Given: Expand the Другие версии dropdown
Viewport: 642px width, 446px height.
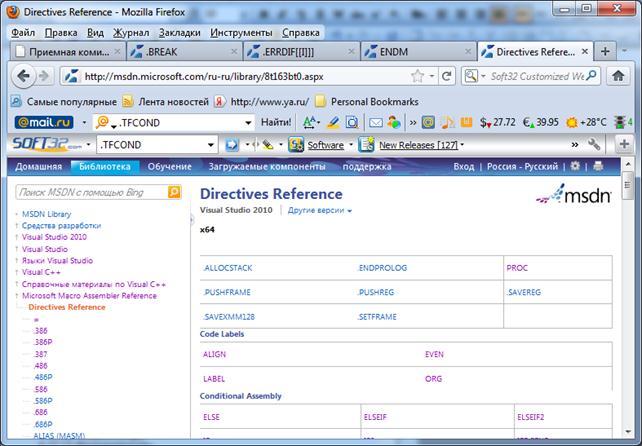Looking at the screenshot, I should [x=320, y=211].
